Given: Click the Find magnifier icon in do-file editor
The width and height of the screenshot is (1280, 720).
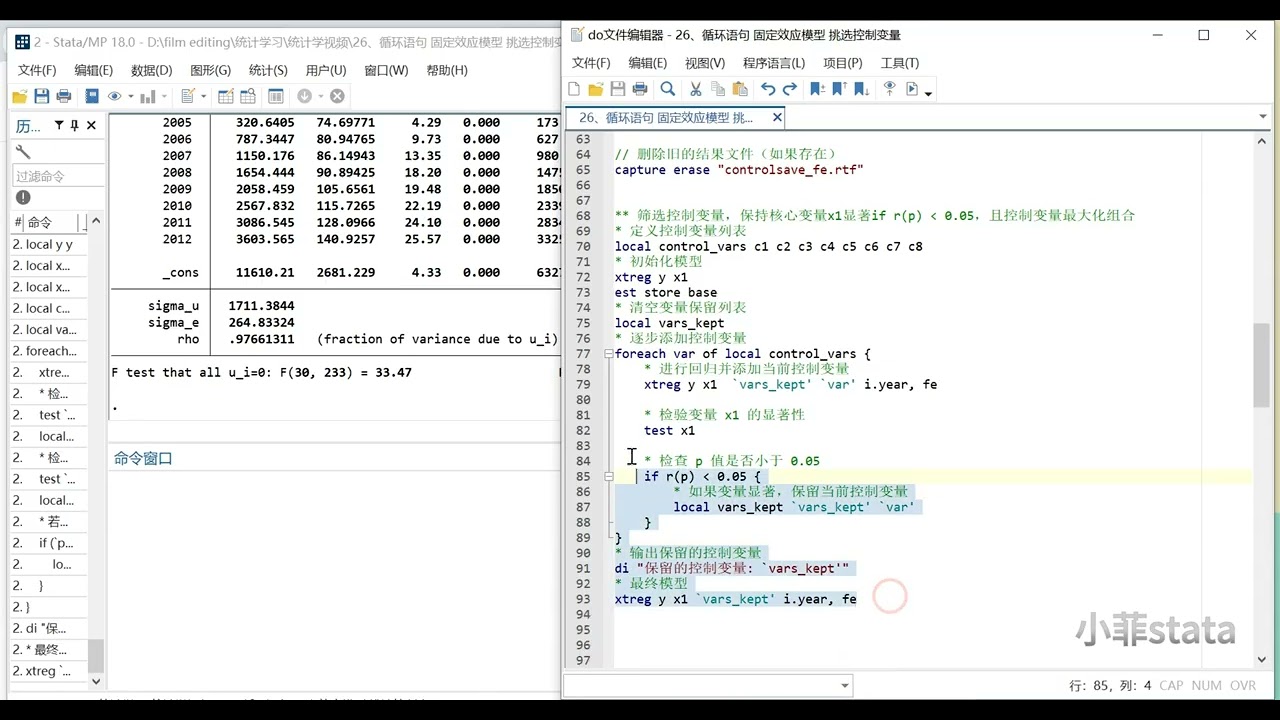Looking at the screenshot, I should pyautogui.click(x=668, y=89).
